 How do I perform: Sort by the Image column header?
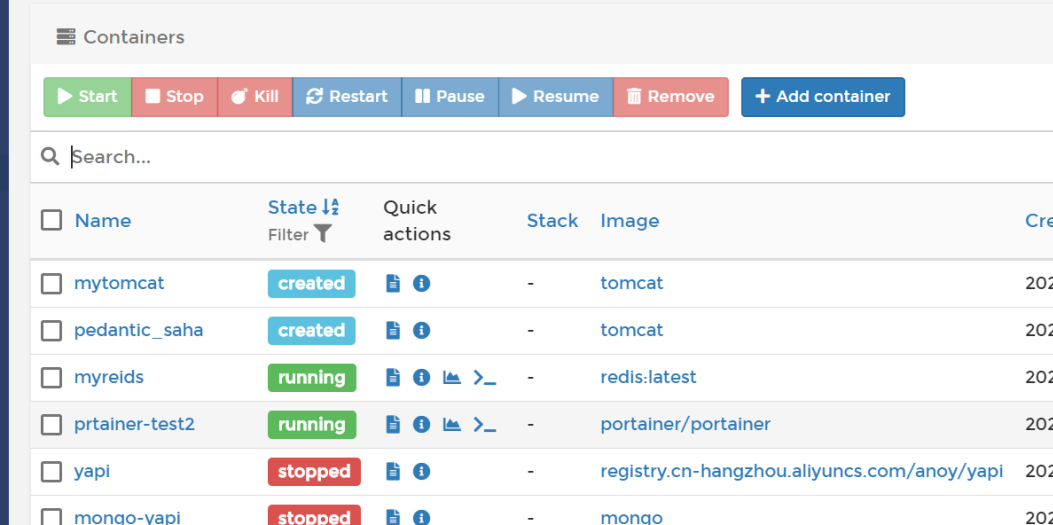[630, 220]
